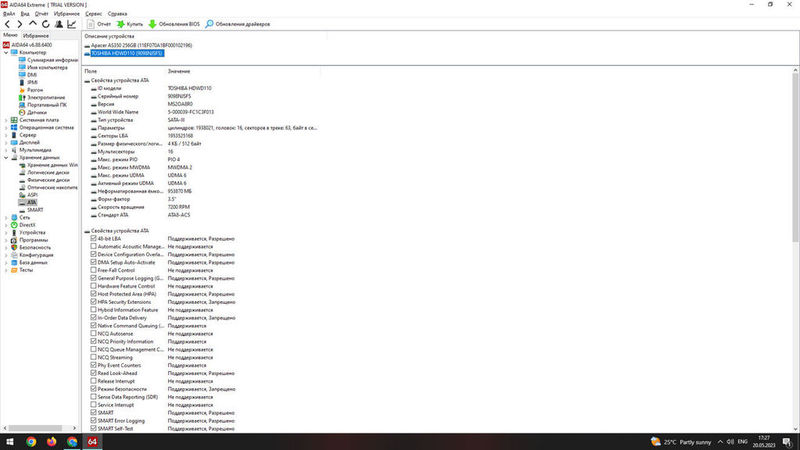Image resolution: width=800 pixels, height=450 pixels.
Task: Go up one level with the up arrow
Action: [33, 24]
